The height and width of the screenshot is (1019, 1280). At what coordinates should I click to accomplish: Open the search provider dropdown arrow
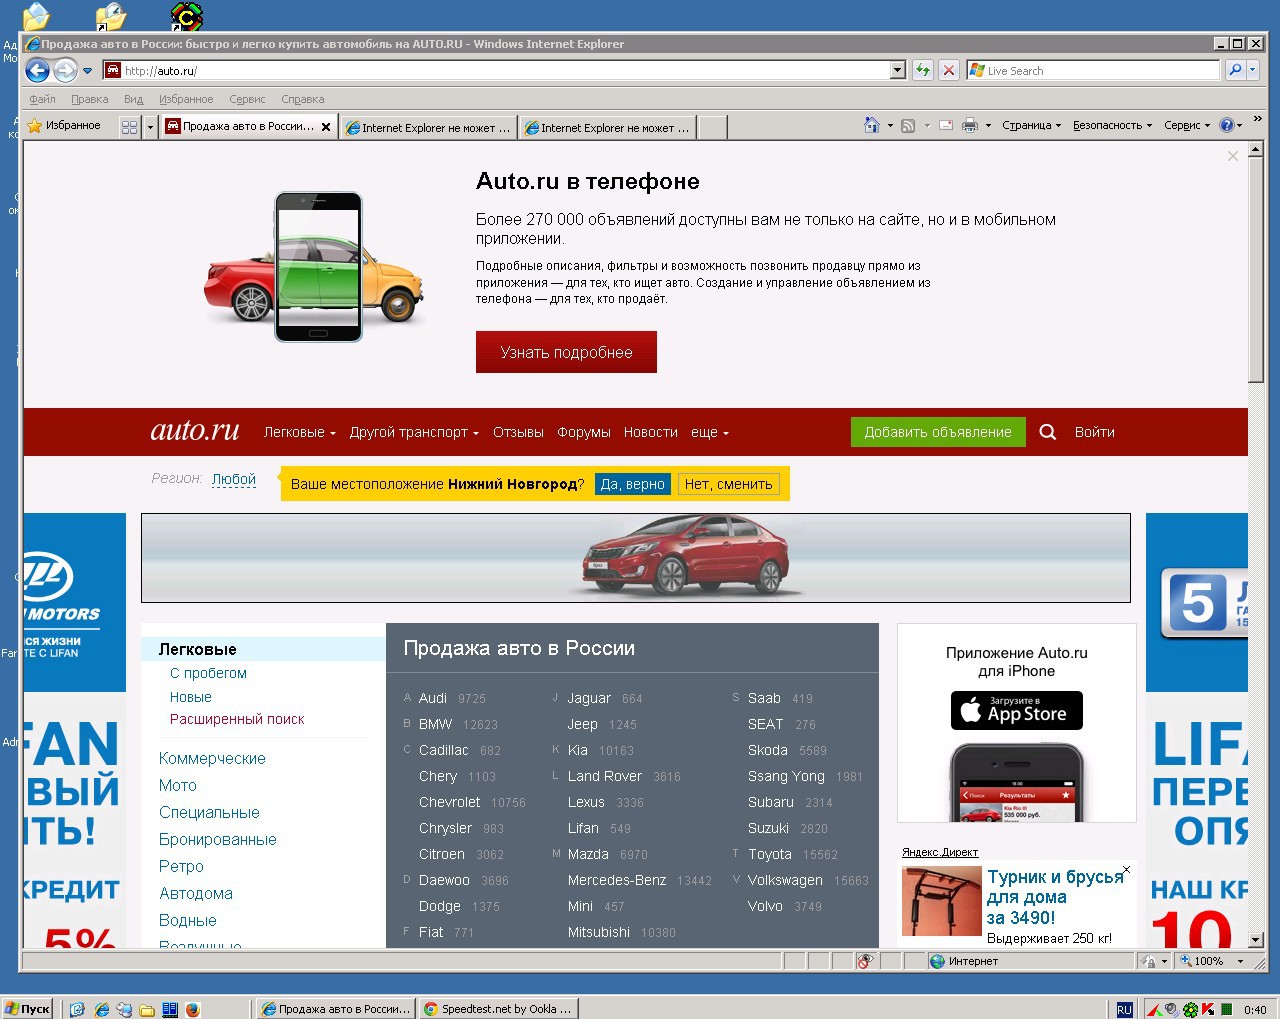click(x=1253, y=70)
